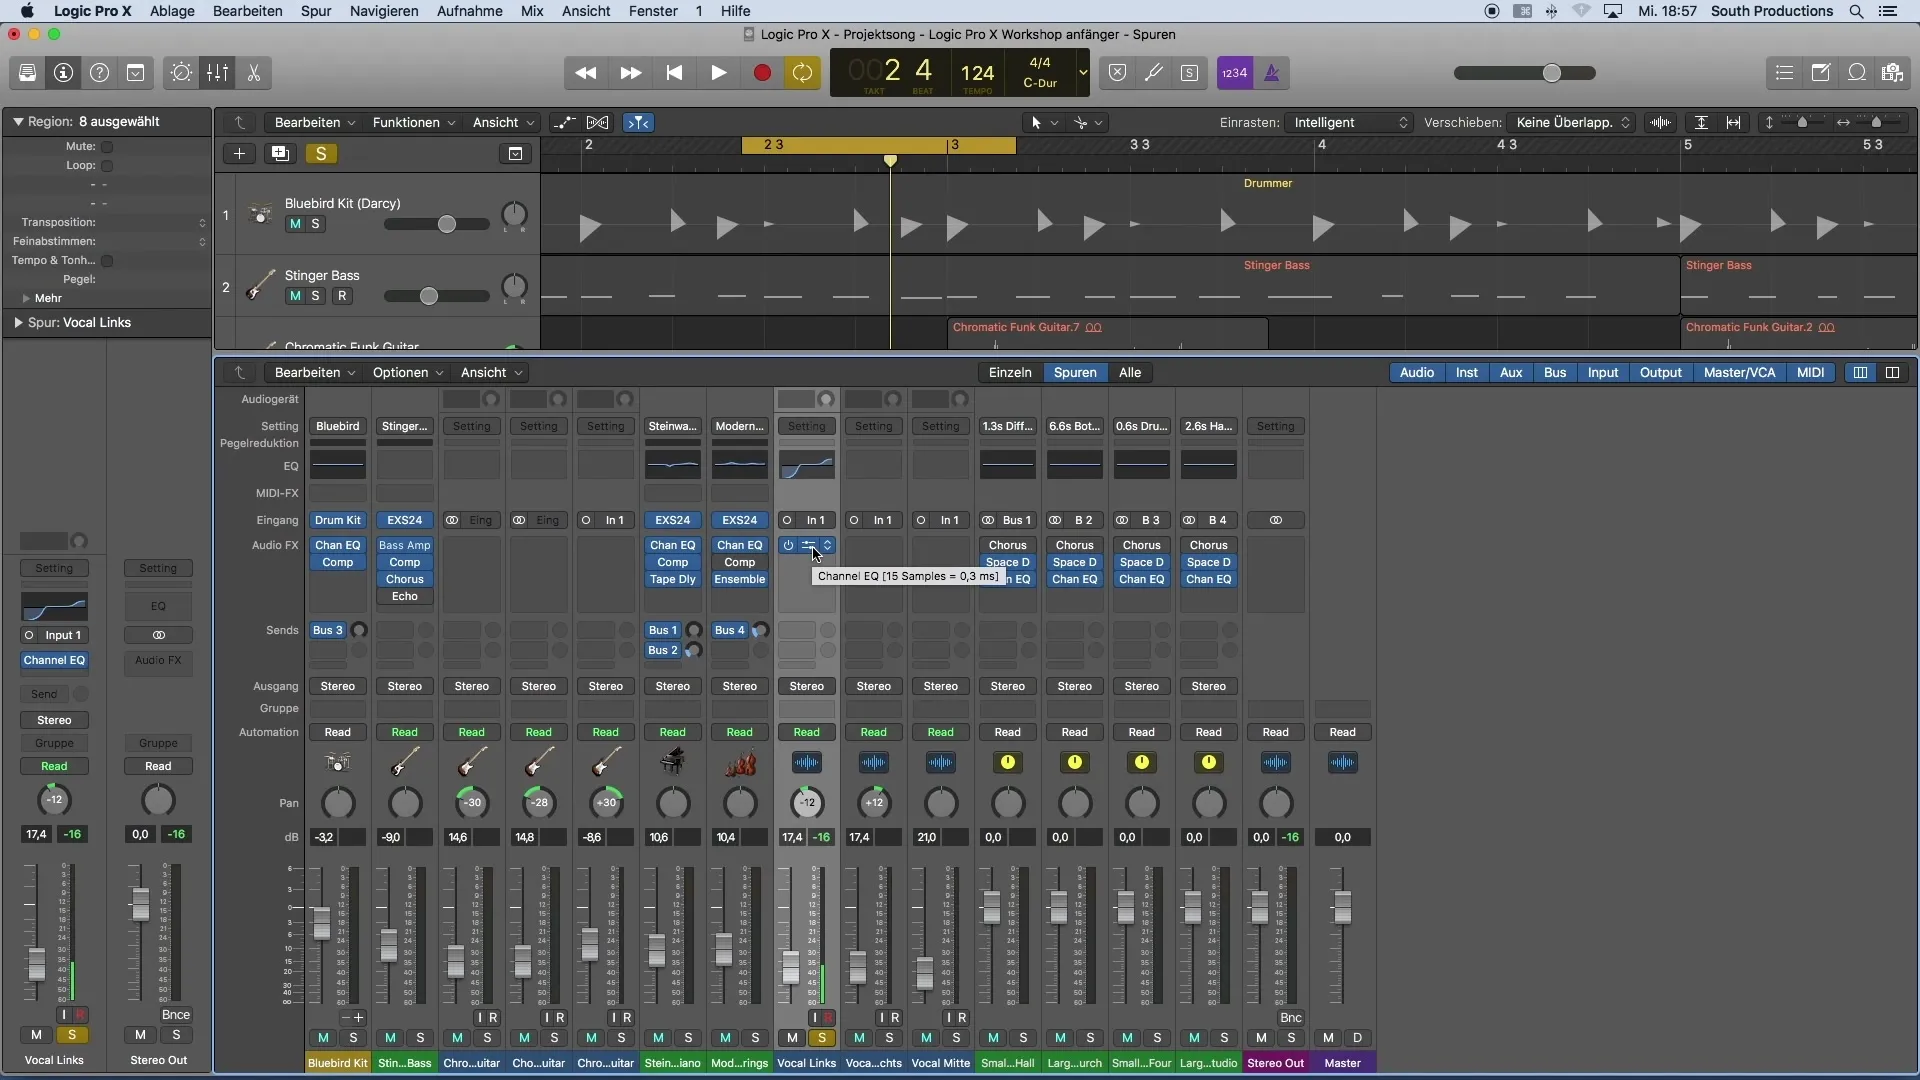Click the rewind transport button

[x=586, y=73]
